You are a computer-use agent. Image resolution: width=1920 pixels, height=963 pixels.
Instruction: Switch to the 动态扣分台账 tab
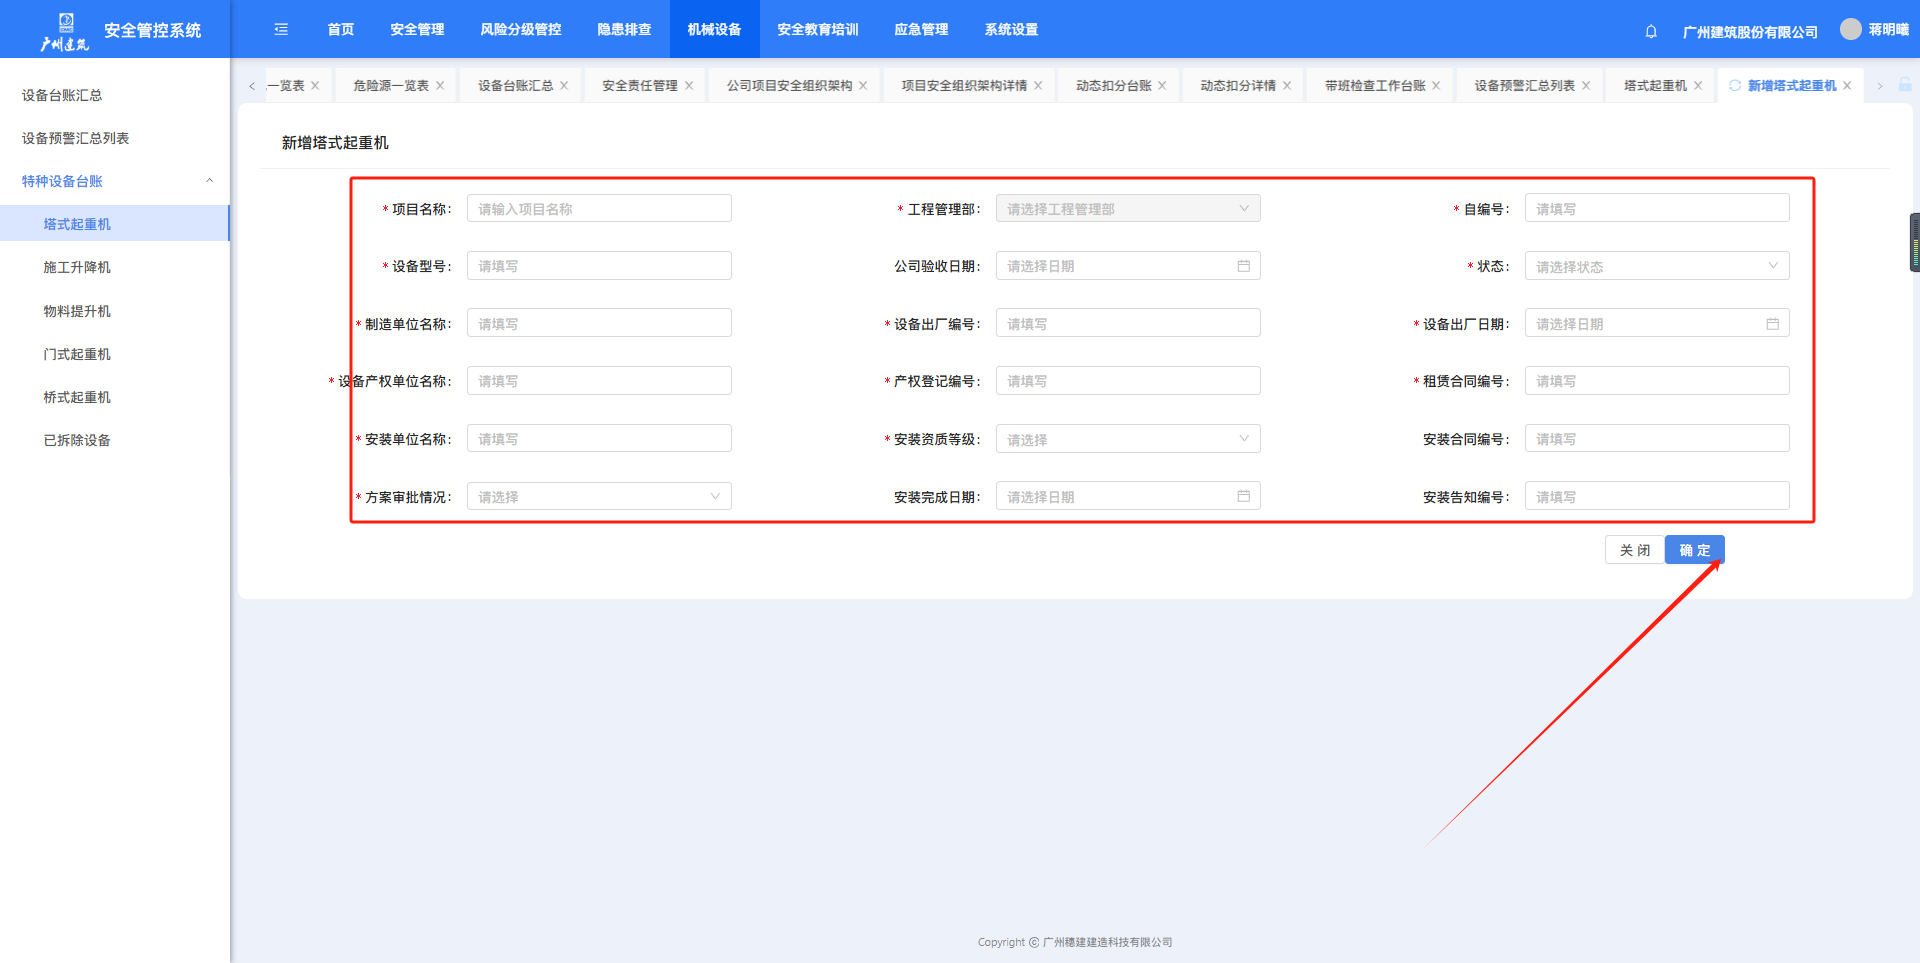click(1113, 86)
